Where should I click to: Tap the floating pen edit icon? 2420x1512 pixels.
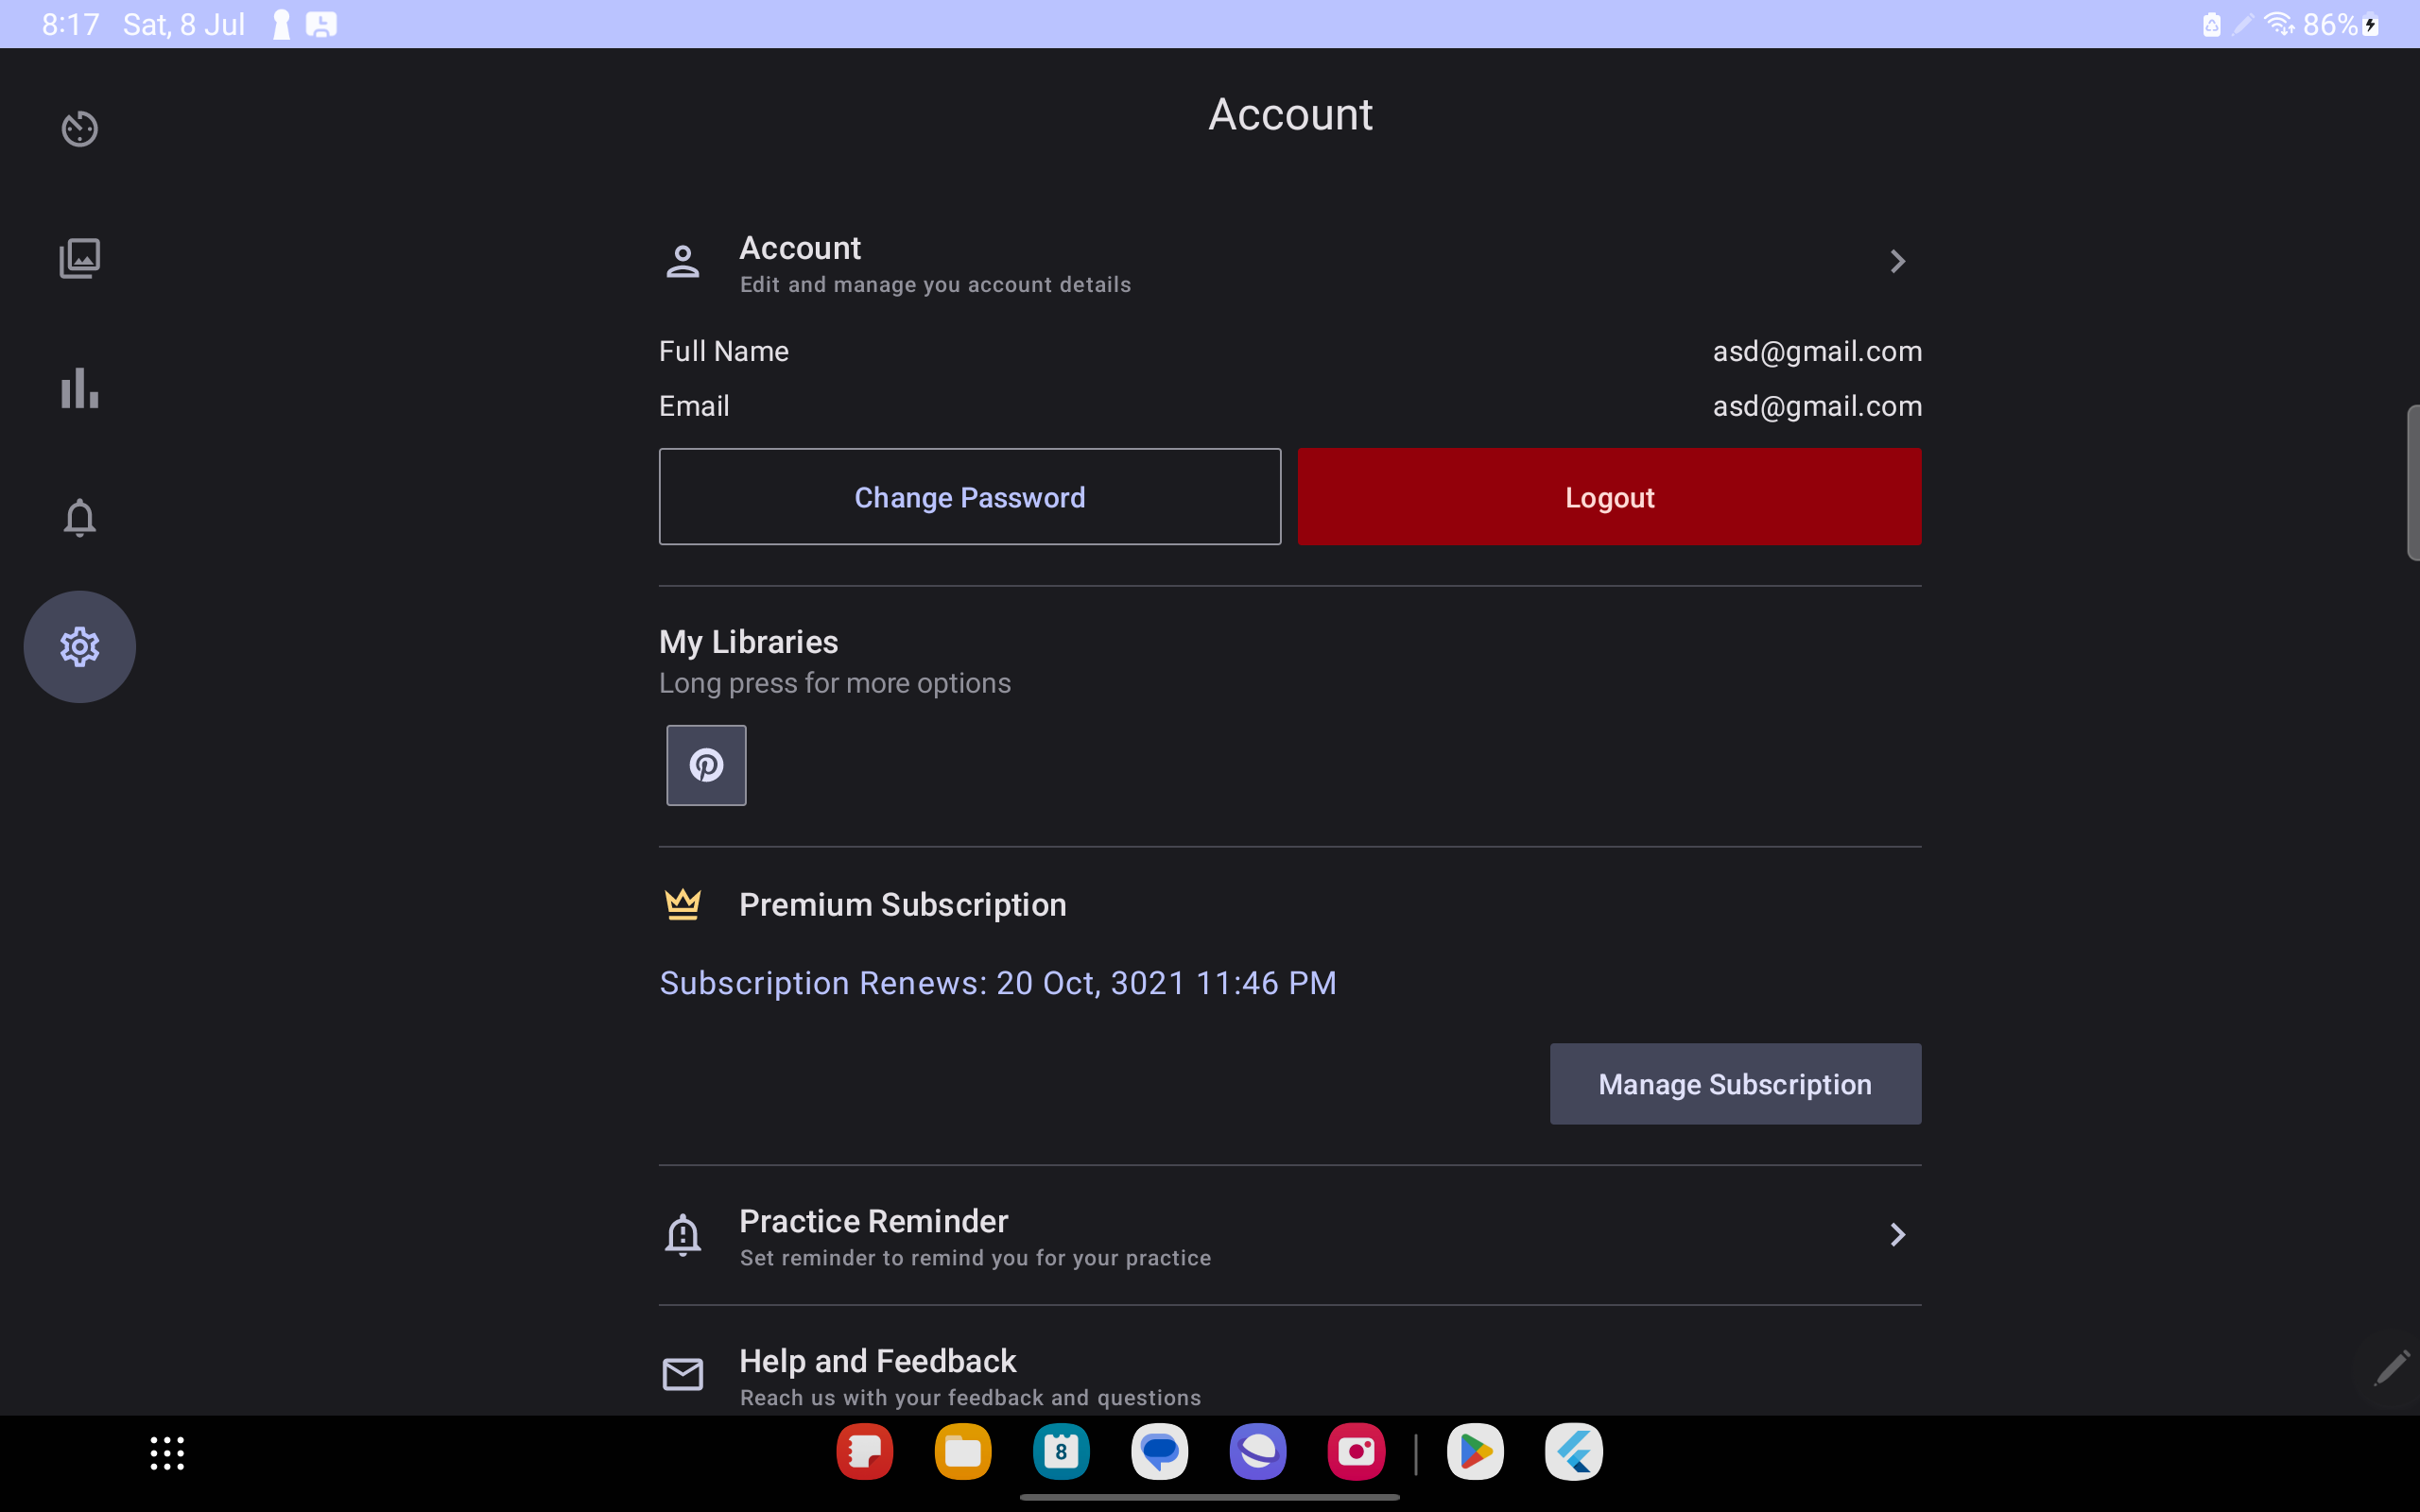2392,1367
